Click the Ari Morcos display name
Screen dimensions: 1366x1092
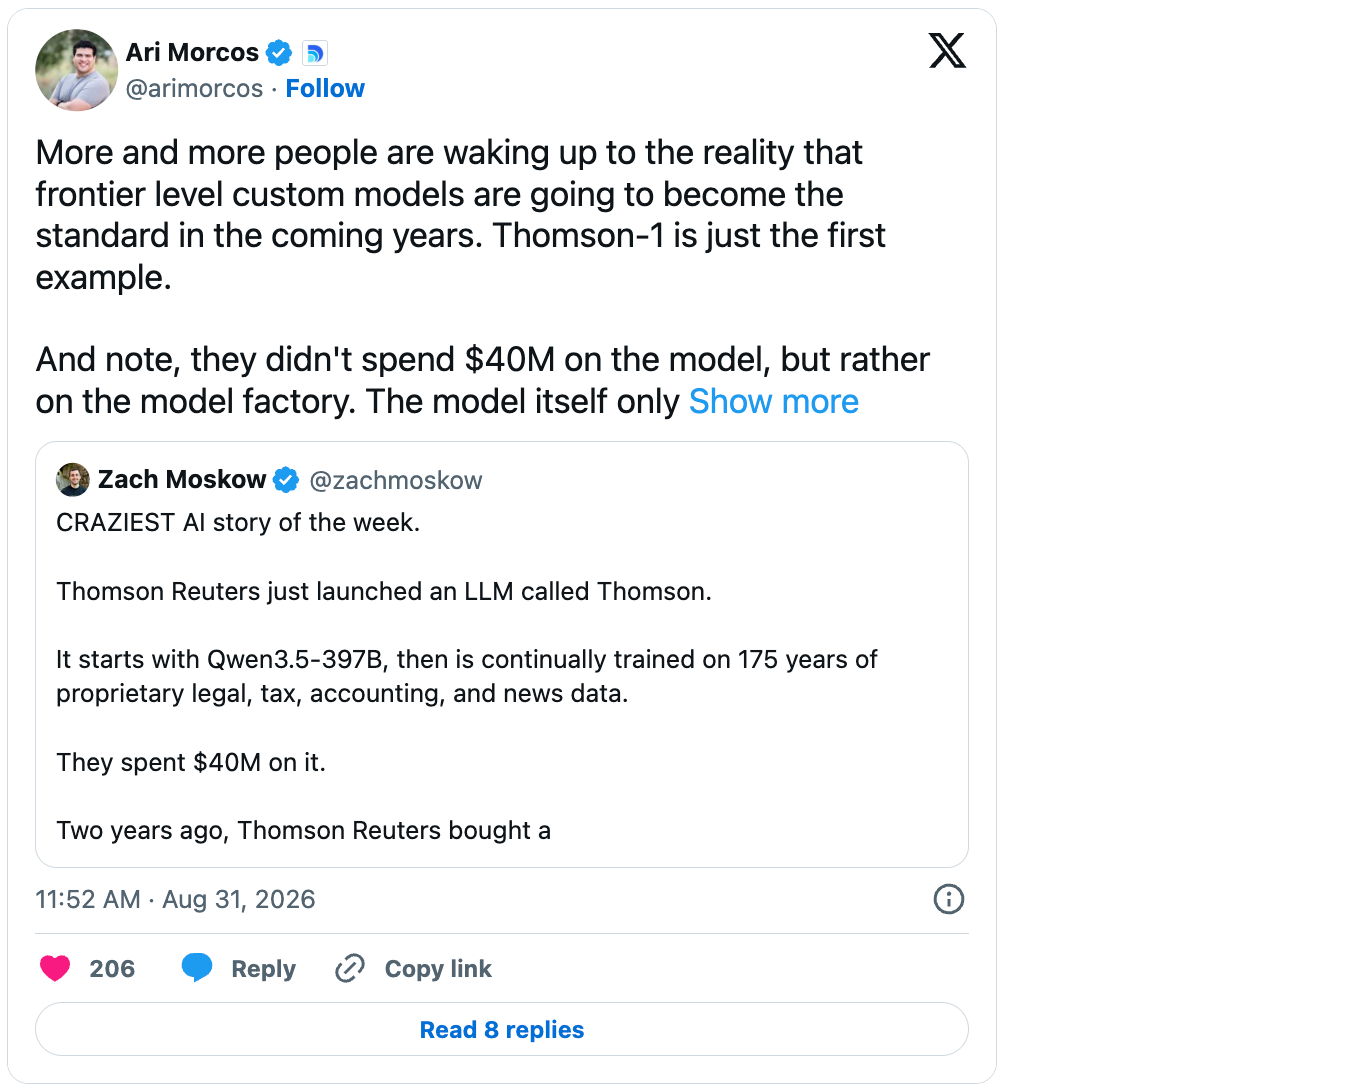(x=192, y=52)
